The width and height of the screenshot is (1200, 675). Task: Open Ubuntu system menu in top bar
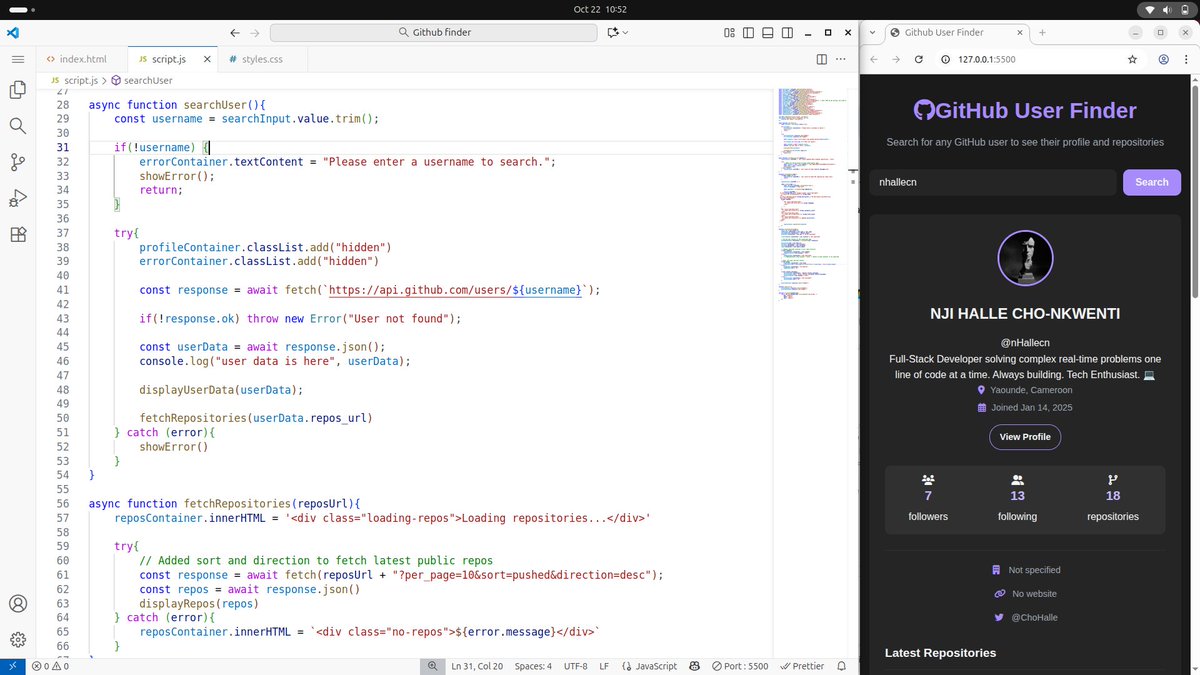tap(1165, 9)
